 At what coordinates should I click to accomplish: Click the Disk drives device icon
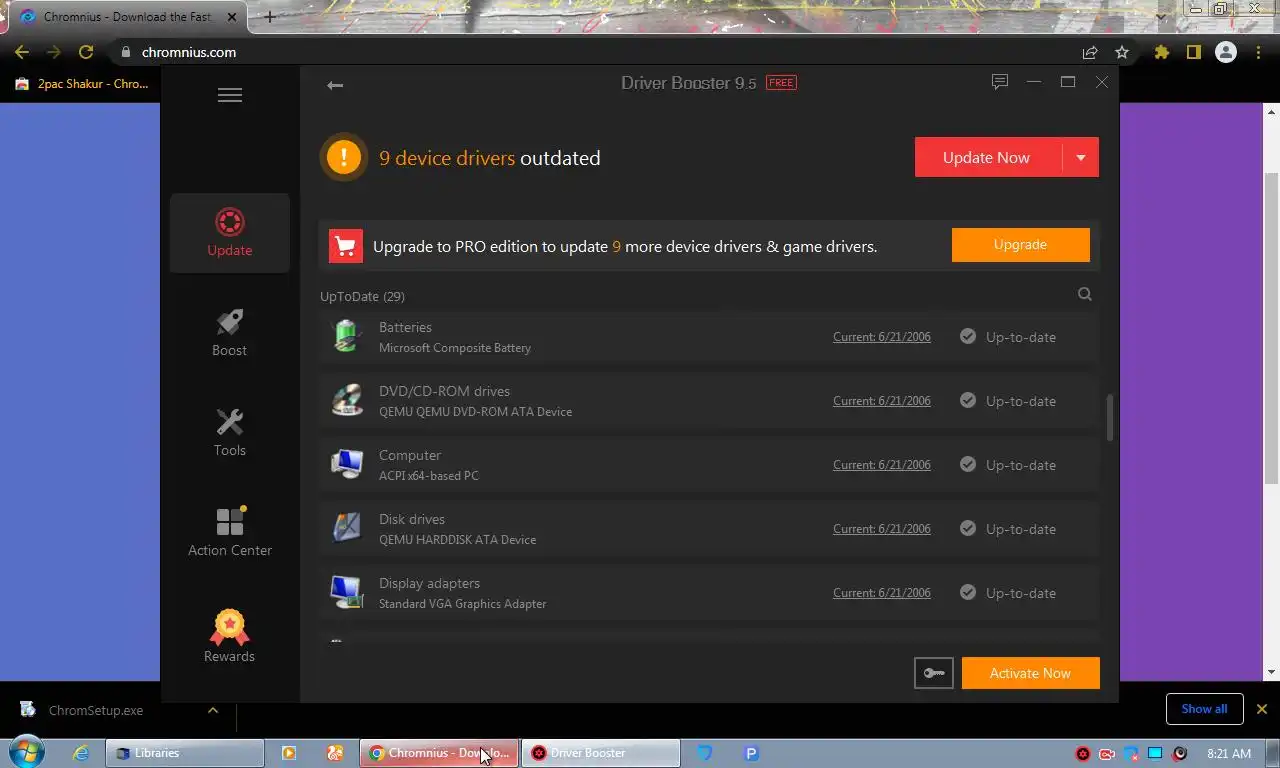(346, 529)
